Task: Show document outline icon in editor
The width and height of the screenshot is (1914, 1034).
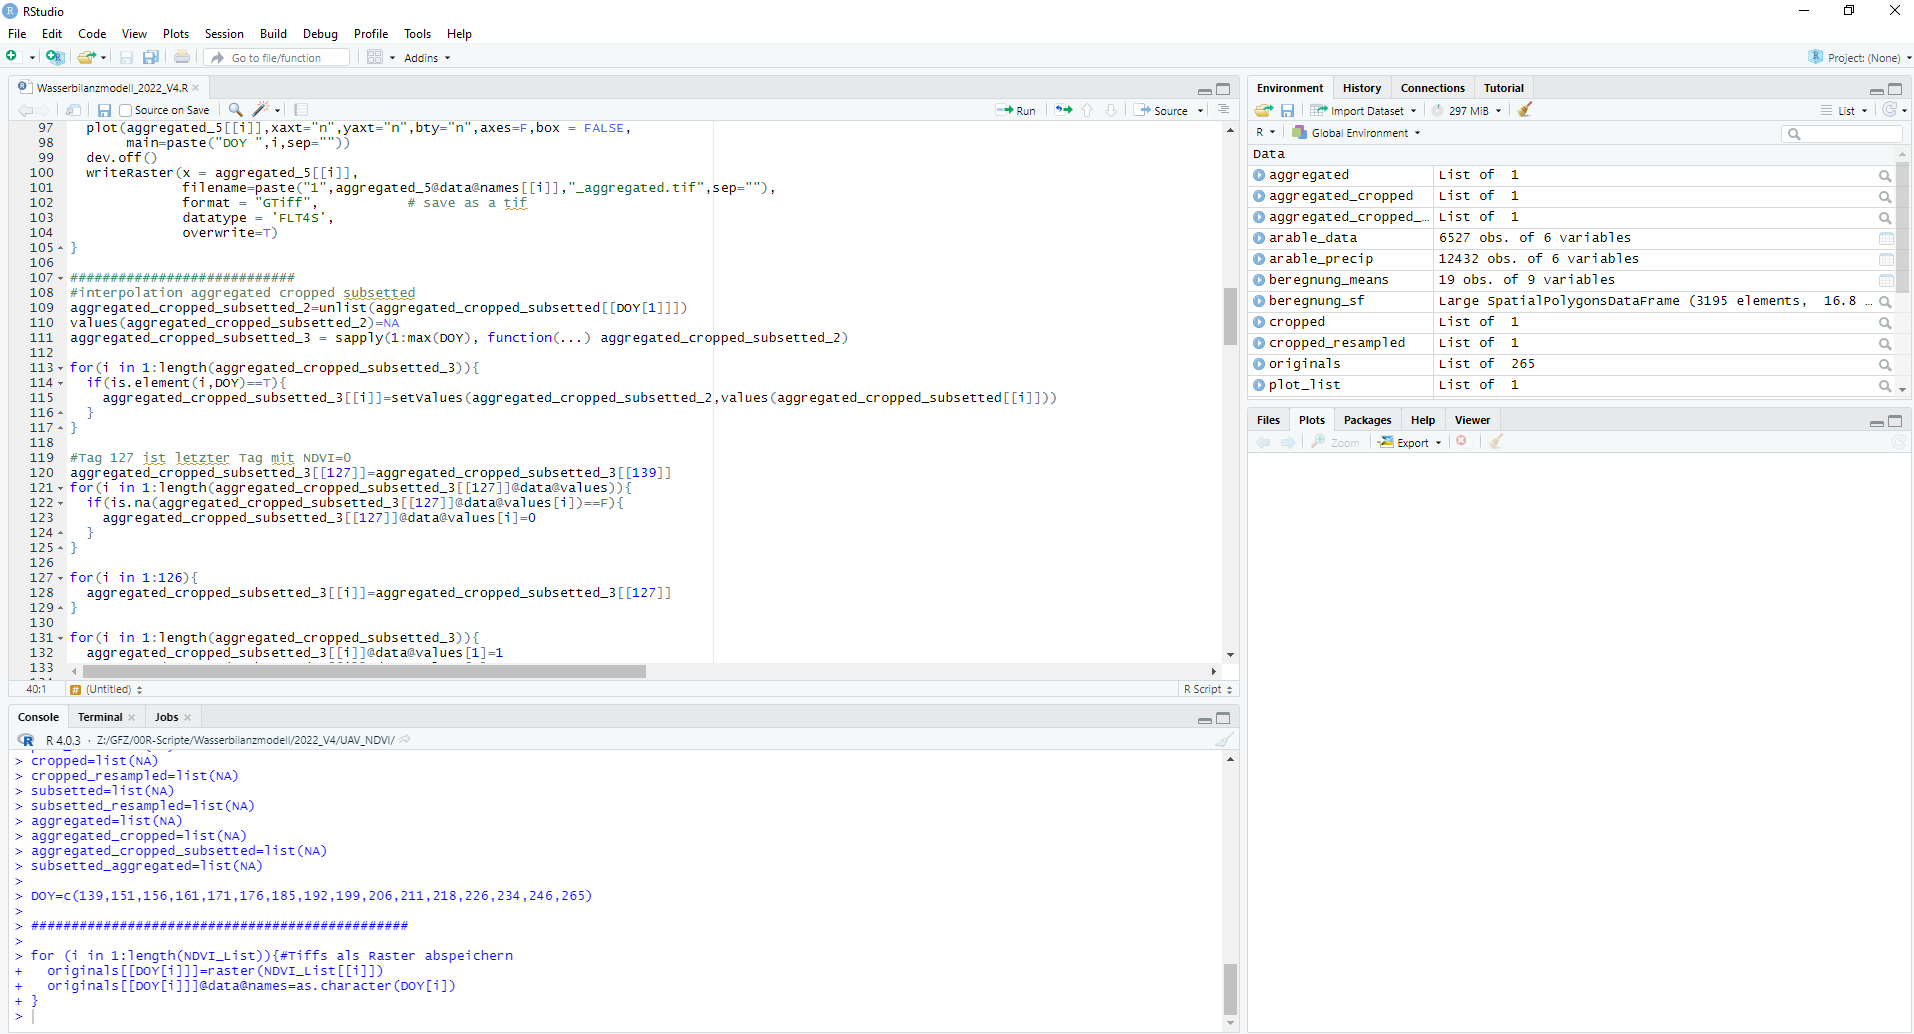Action: coord(1223,110)
